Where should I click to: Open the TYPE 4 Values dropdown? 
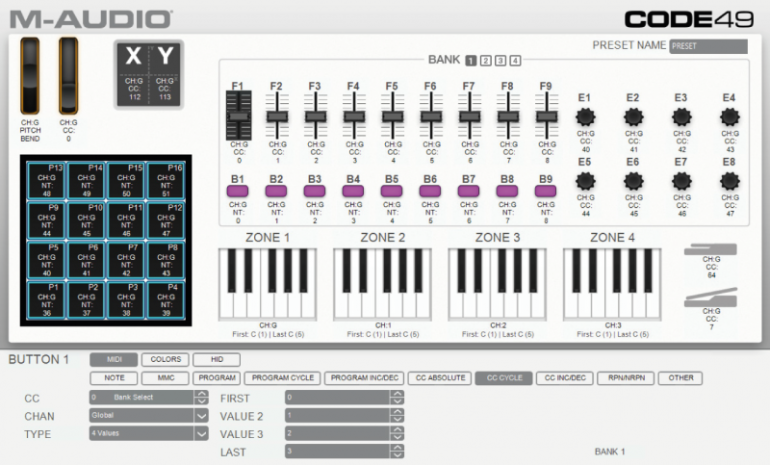coord(149,434)
